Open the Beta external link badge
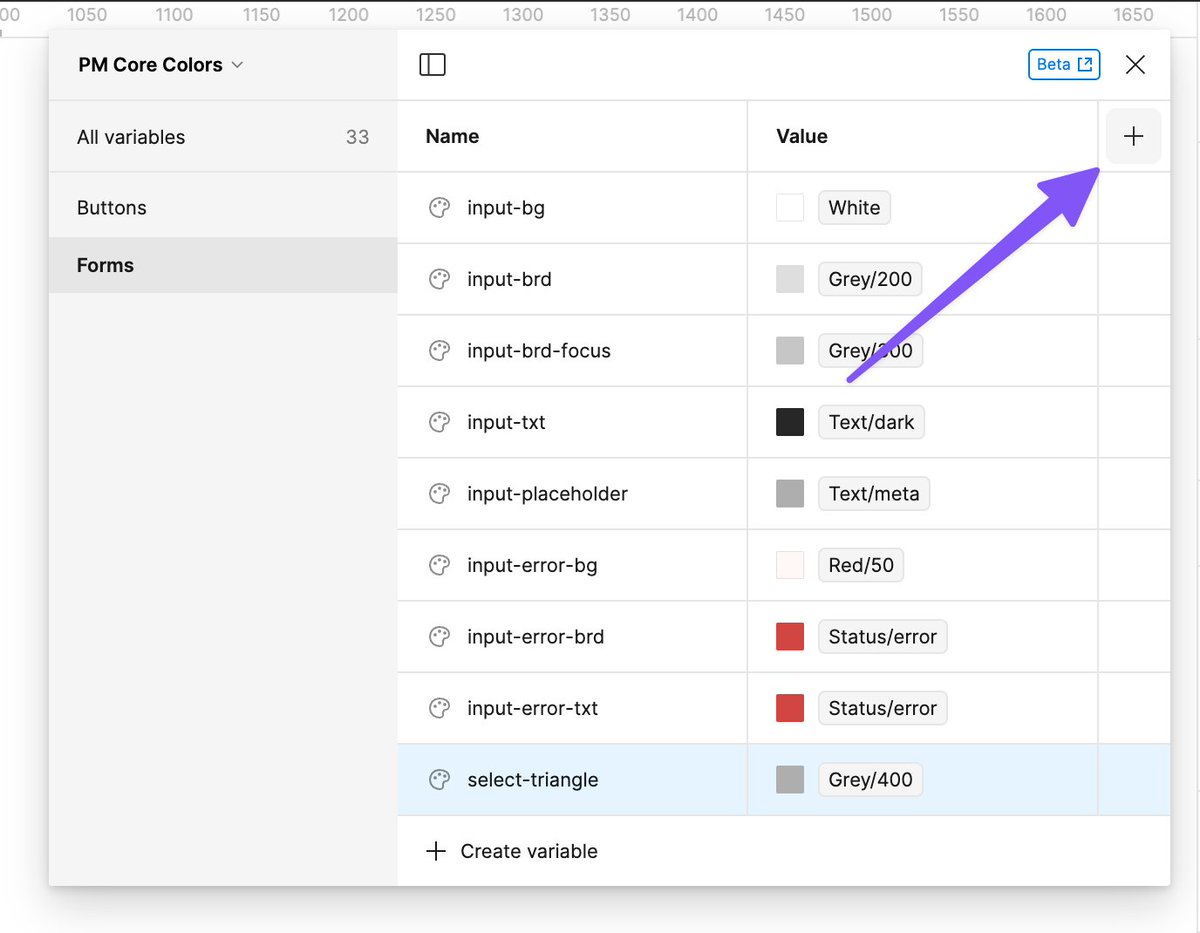This screenshot has height=933, width=1200. (x=1064, y=64)
